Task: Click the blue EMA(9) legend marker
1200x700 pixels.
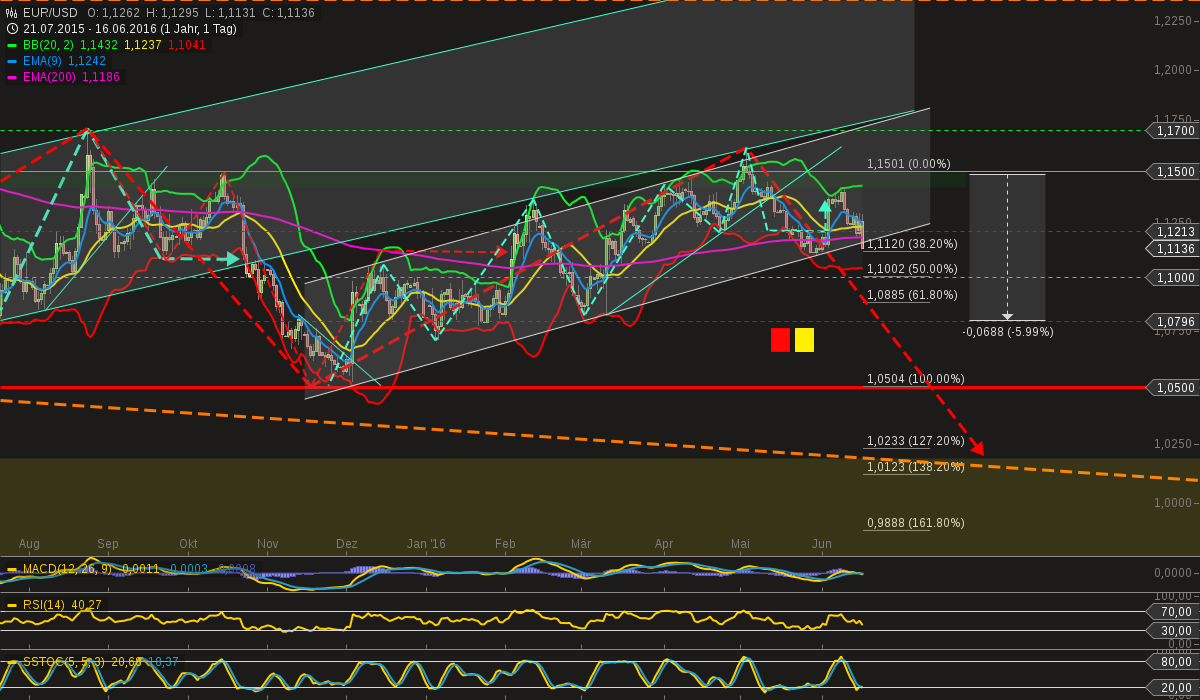Action: [12, 61]
